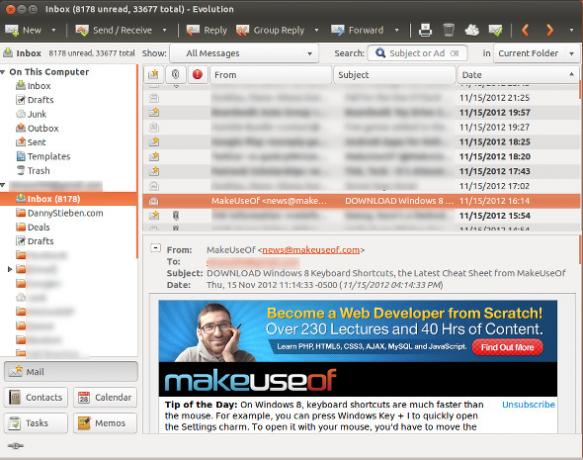Go to next message arrow

point(550,30)
